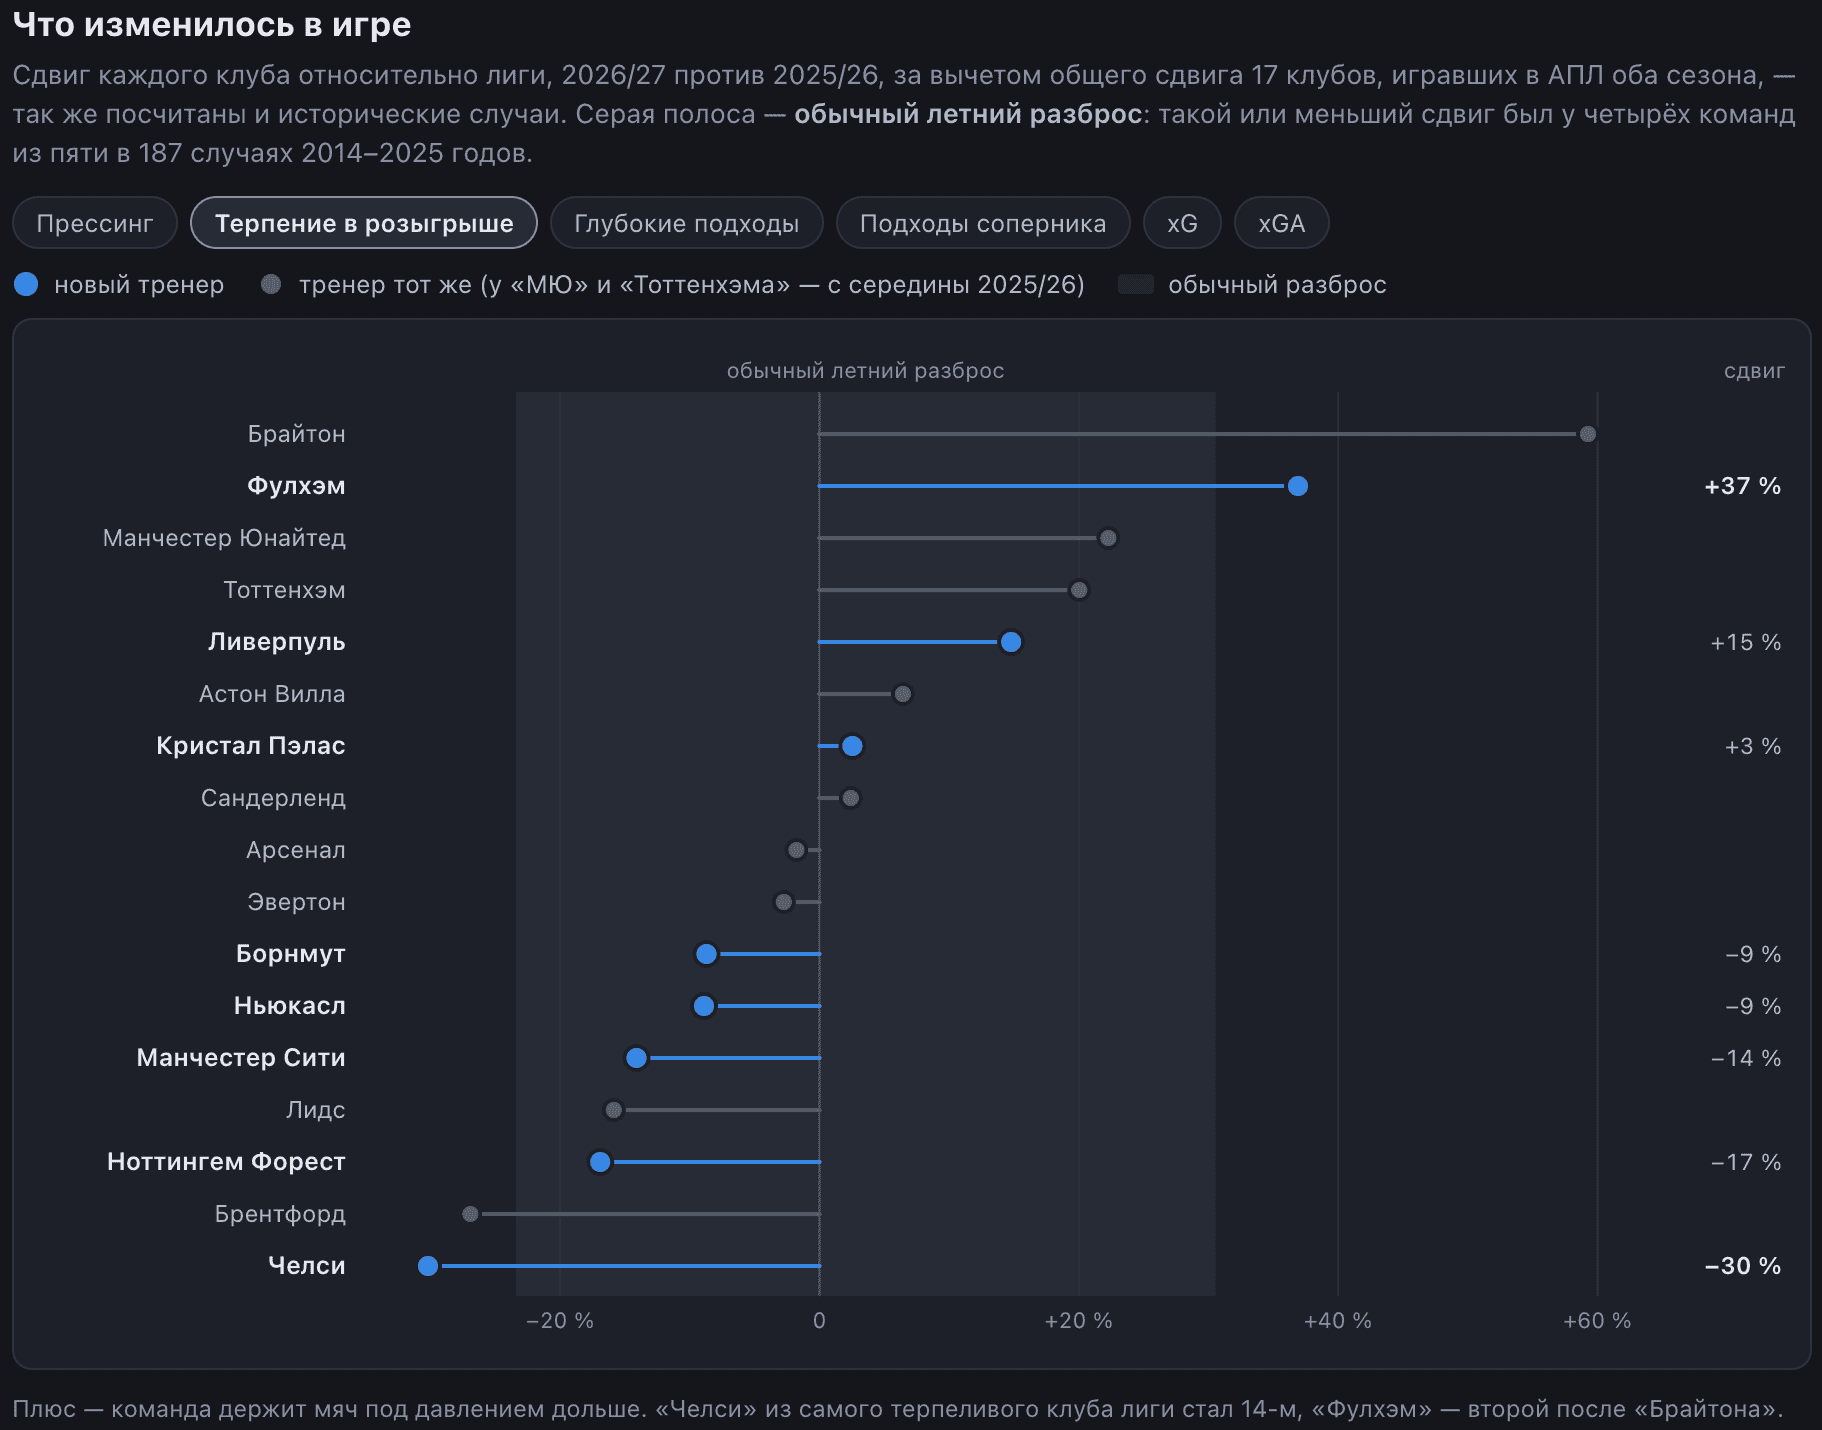Click the Фулхэм blue data point
Image resolution: width=1822 pixels, height=1430 pixels.
[1298, 486]
